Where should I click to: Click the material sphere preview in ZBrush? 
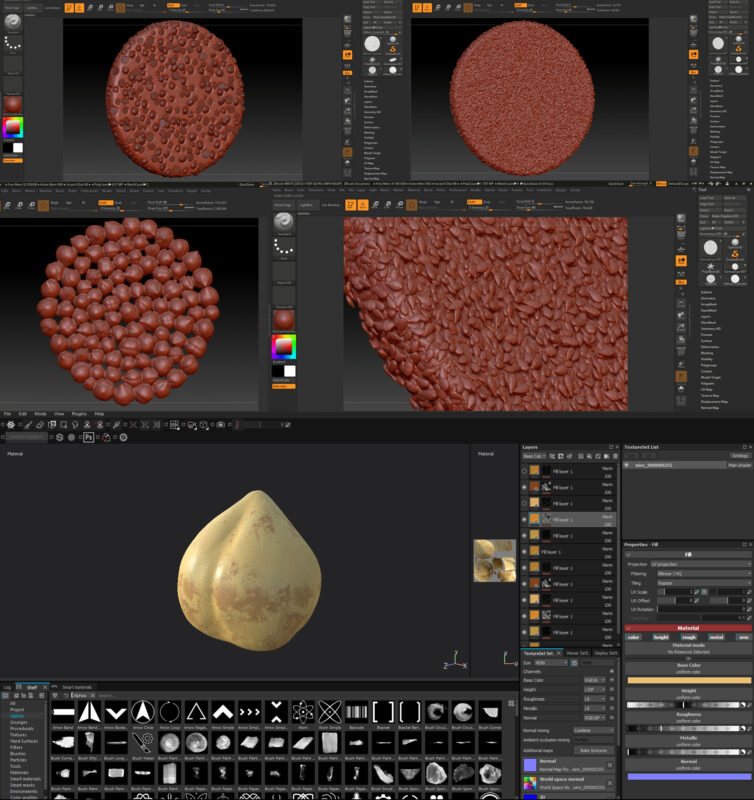coord(13,104)
